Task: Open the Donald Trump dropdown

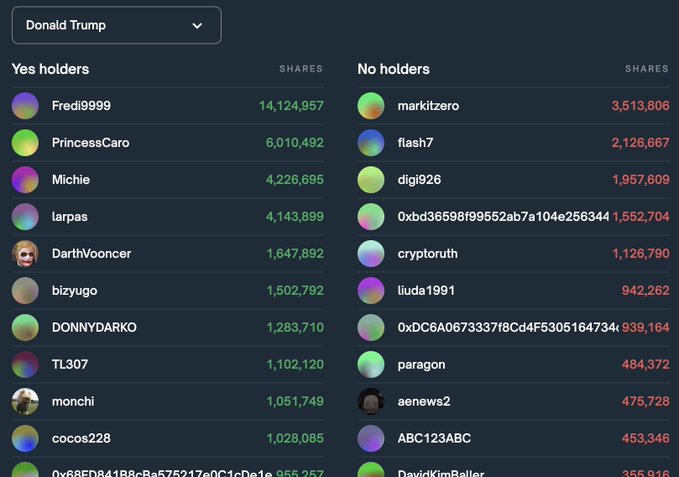Action: click(116, 25)
